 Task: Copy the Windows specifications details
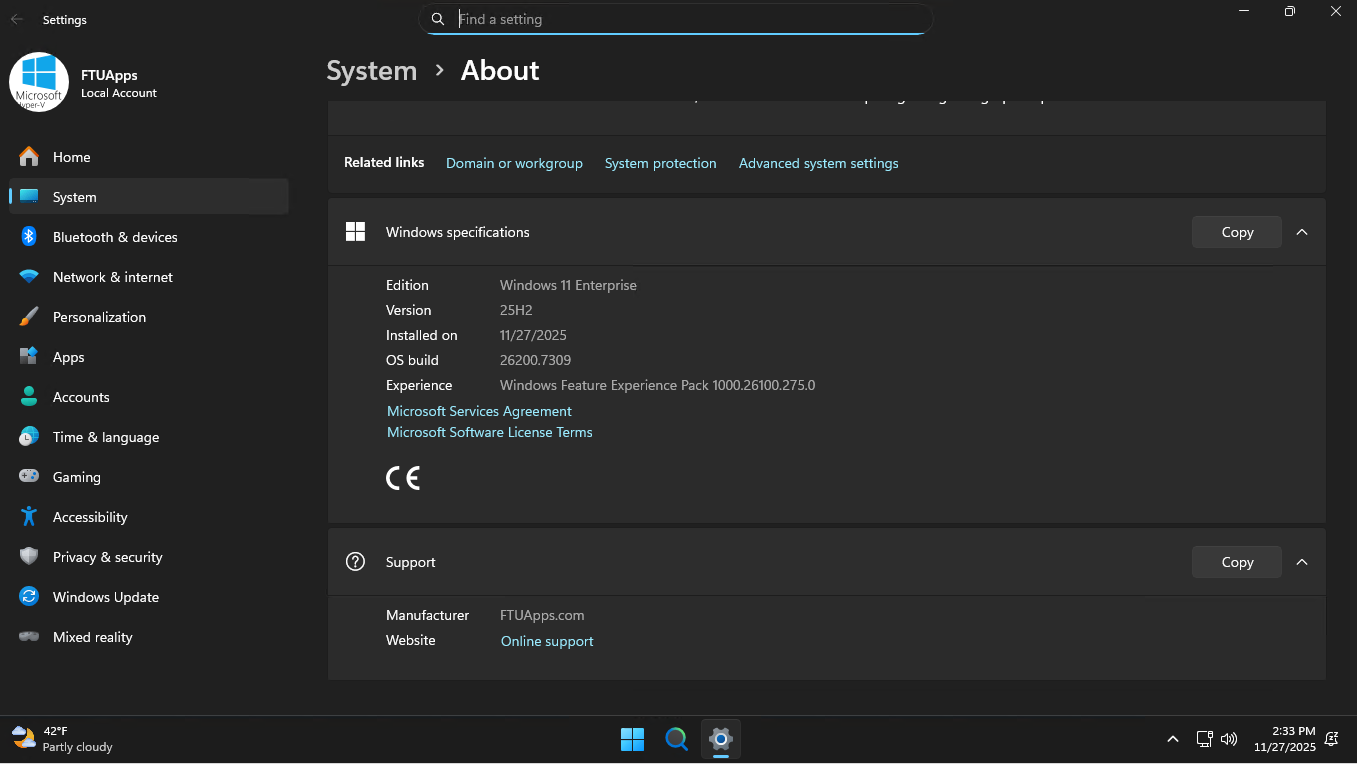pyautogui.click(x=1236, y=232)
